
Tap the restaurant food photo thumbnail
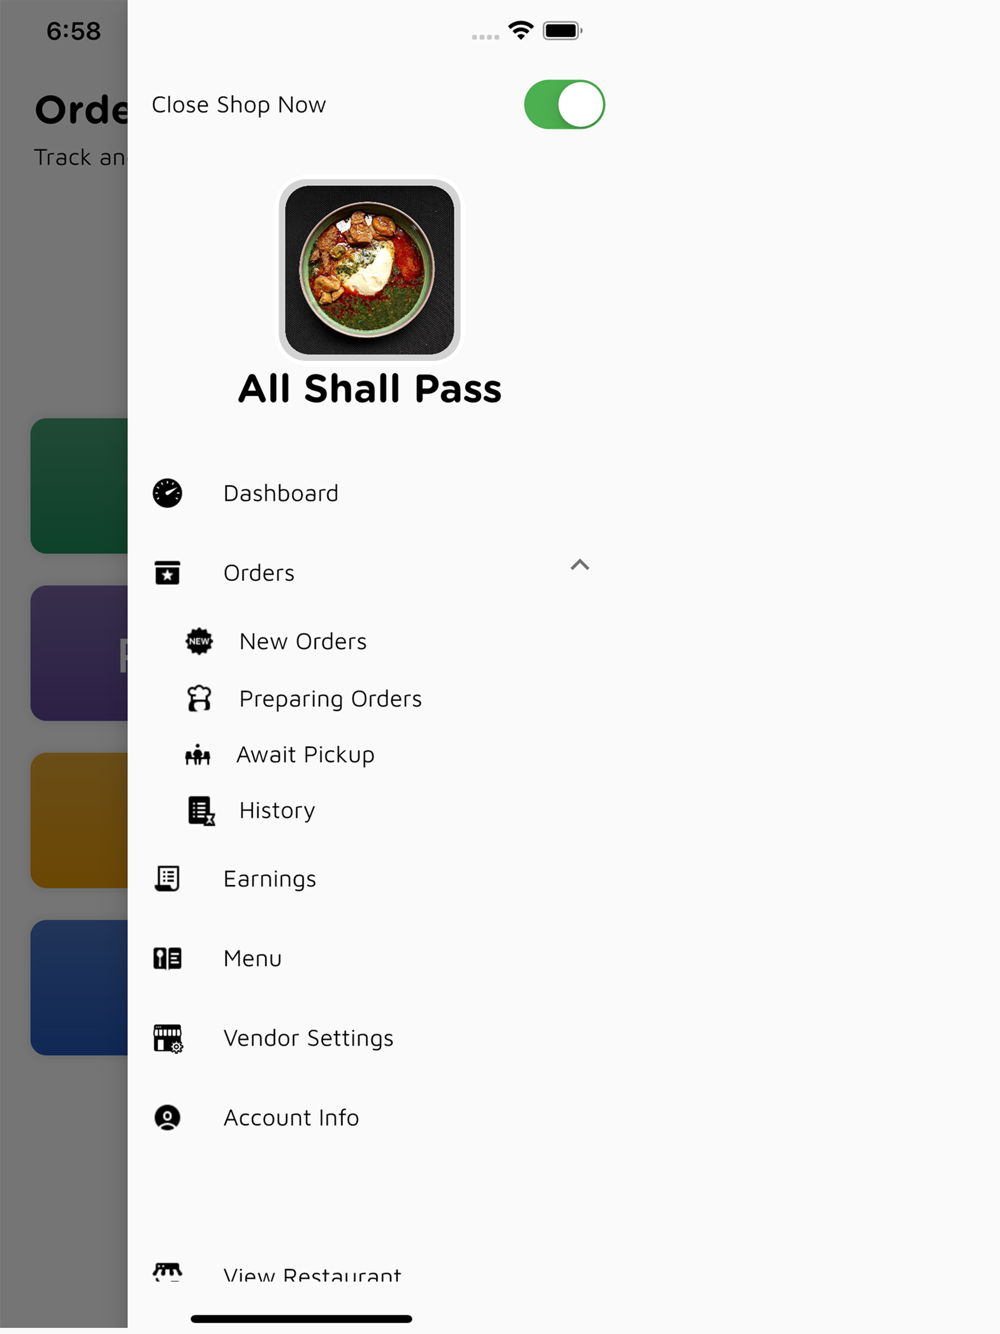[369, 270]
